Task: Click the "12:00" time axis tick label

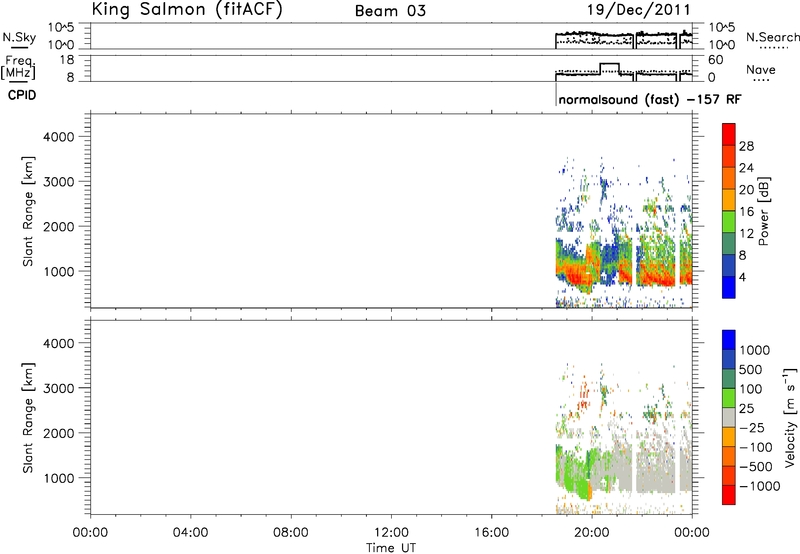Action: click(x=391, y=533)
